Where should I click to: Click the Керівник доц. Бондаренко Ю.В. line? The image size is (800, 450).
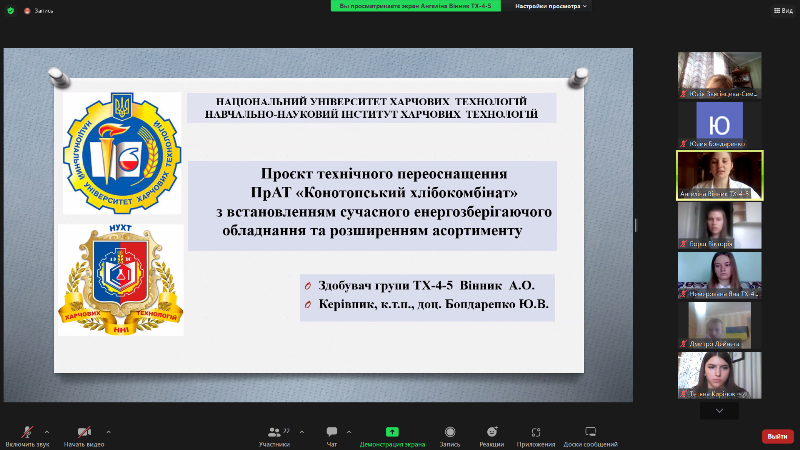click(x=434, y=304)
